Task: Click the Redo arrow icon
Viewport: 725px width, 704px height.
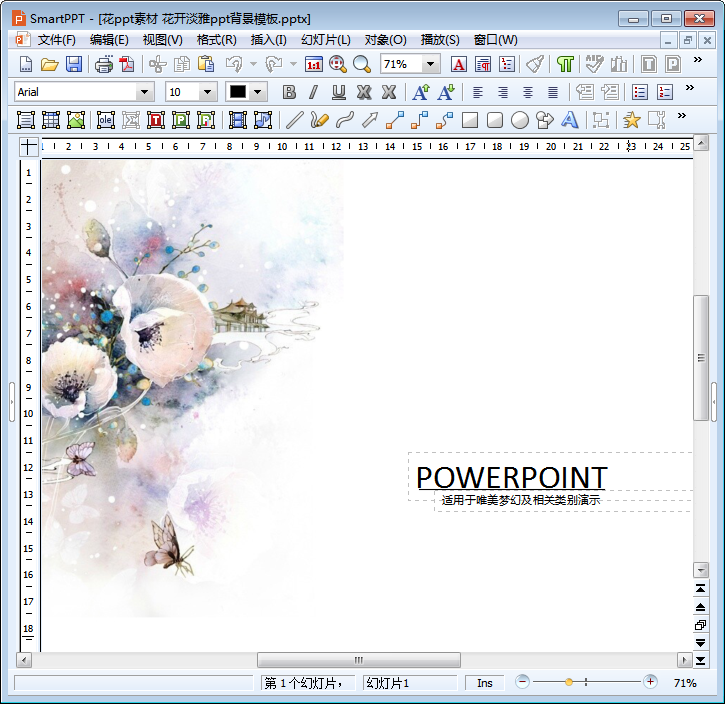Action: pyautogui.click(x=274, y=64)
